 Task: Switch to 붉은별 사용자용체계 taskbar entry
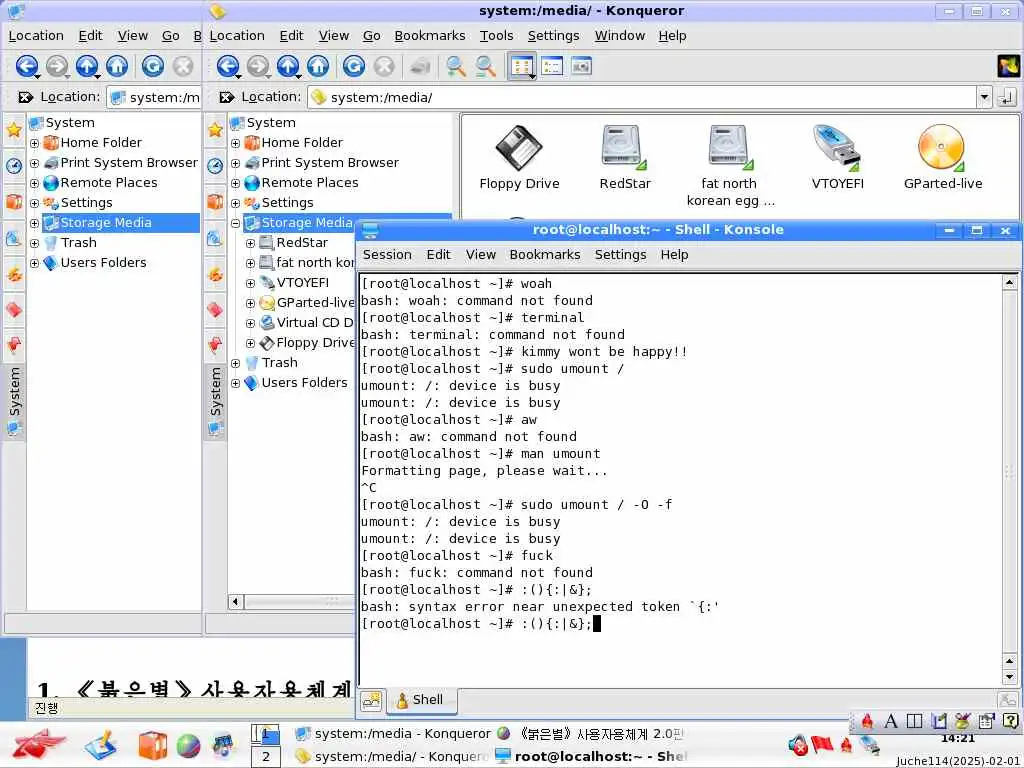(x=590, y=734)
